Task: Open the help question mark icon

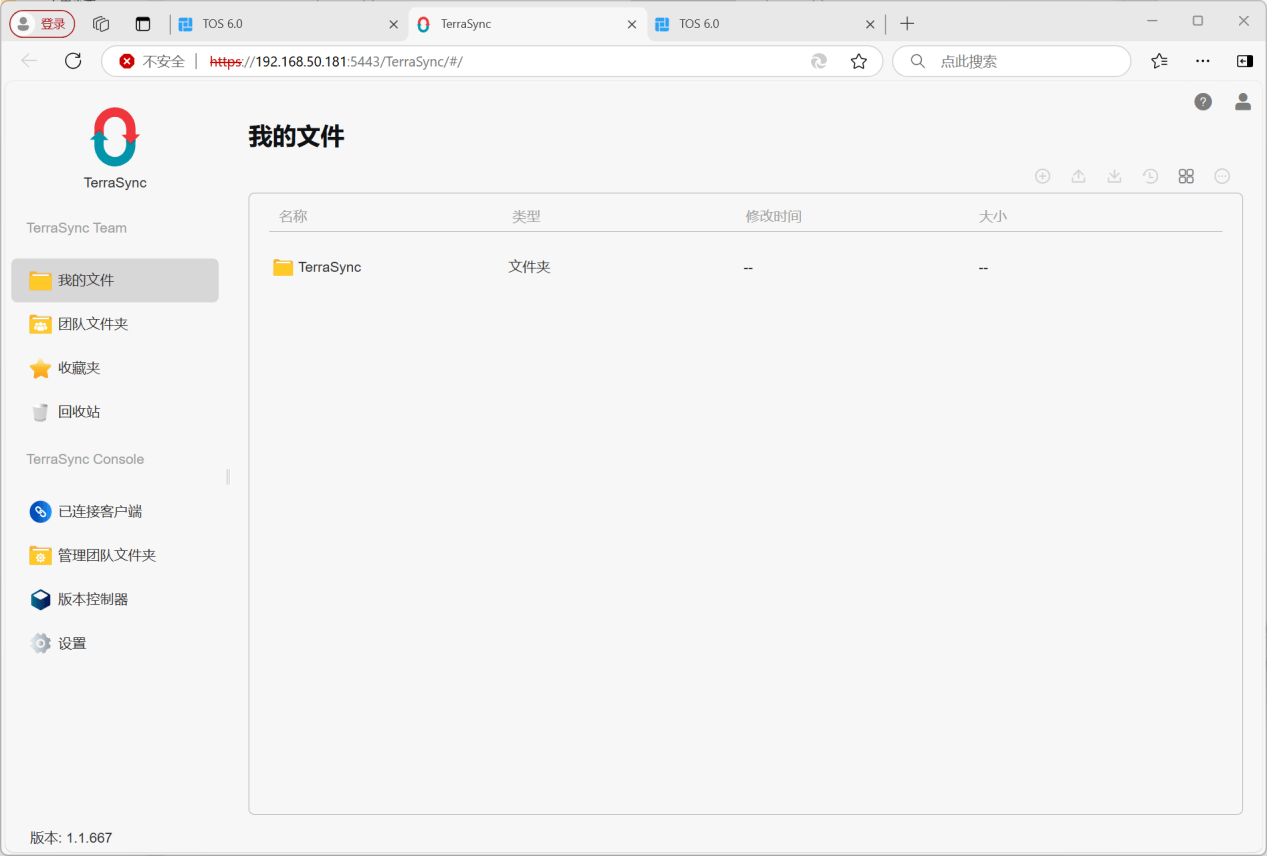Action: click(1203, 101)
